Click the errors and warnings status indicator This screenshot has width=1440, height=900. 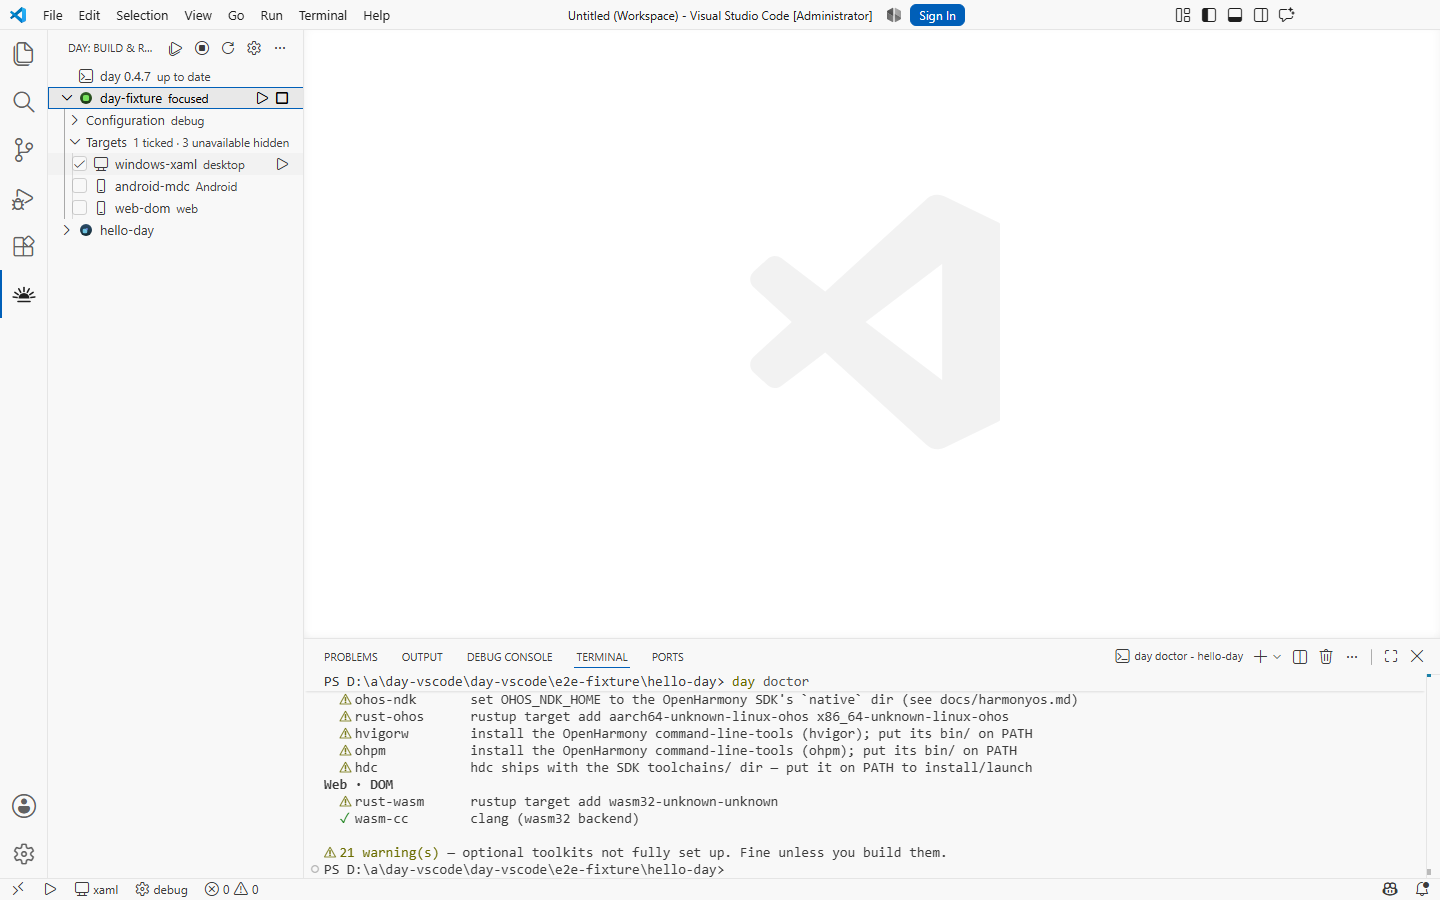pyautogui.click(x=232, y=889)
